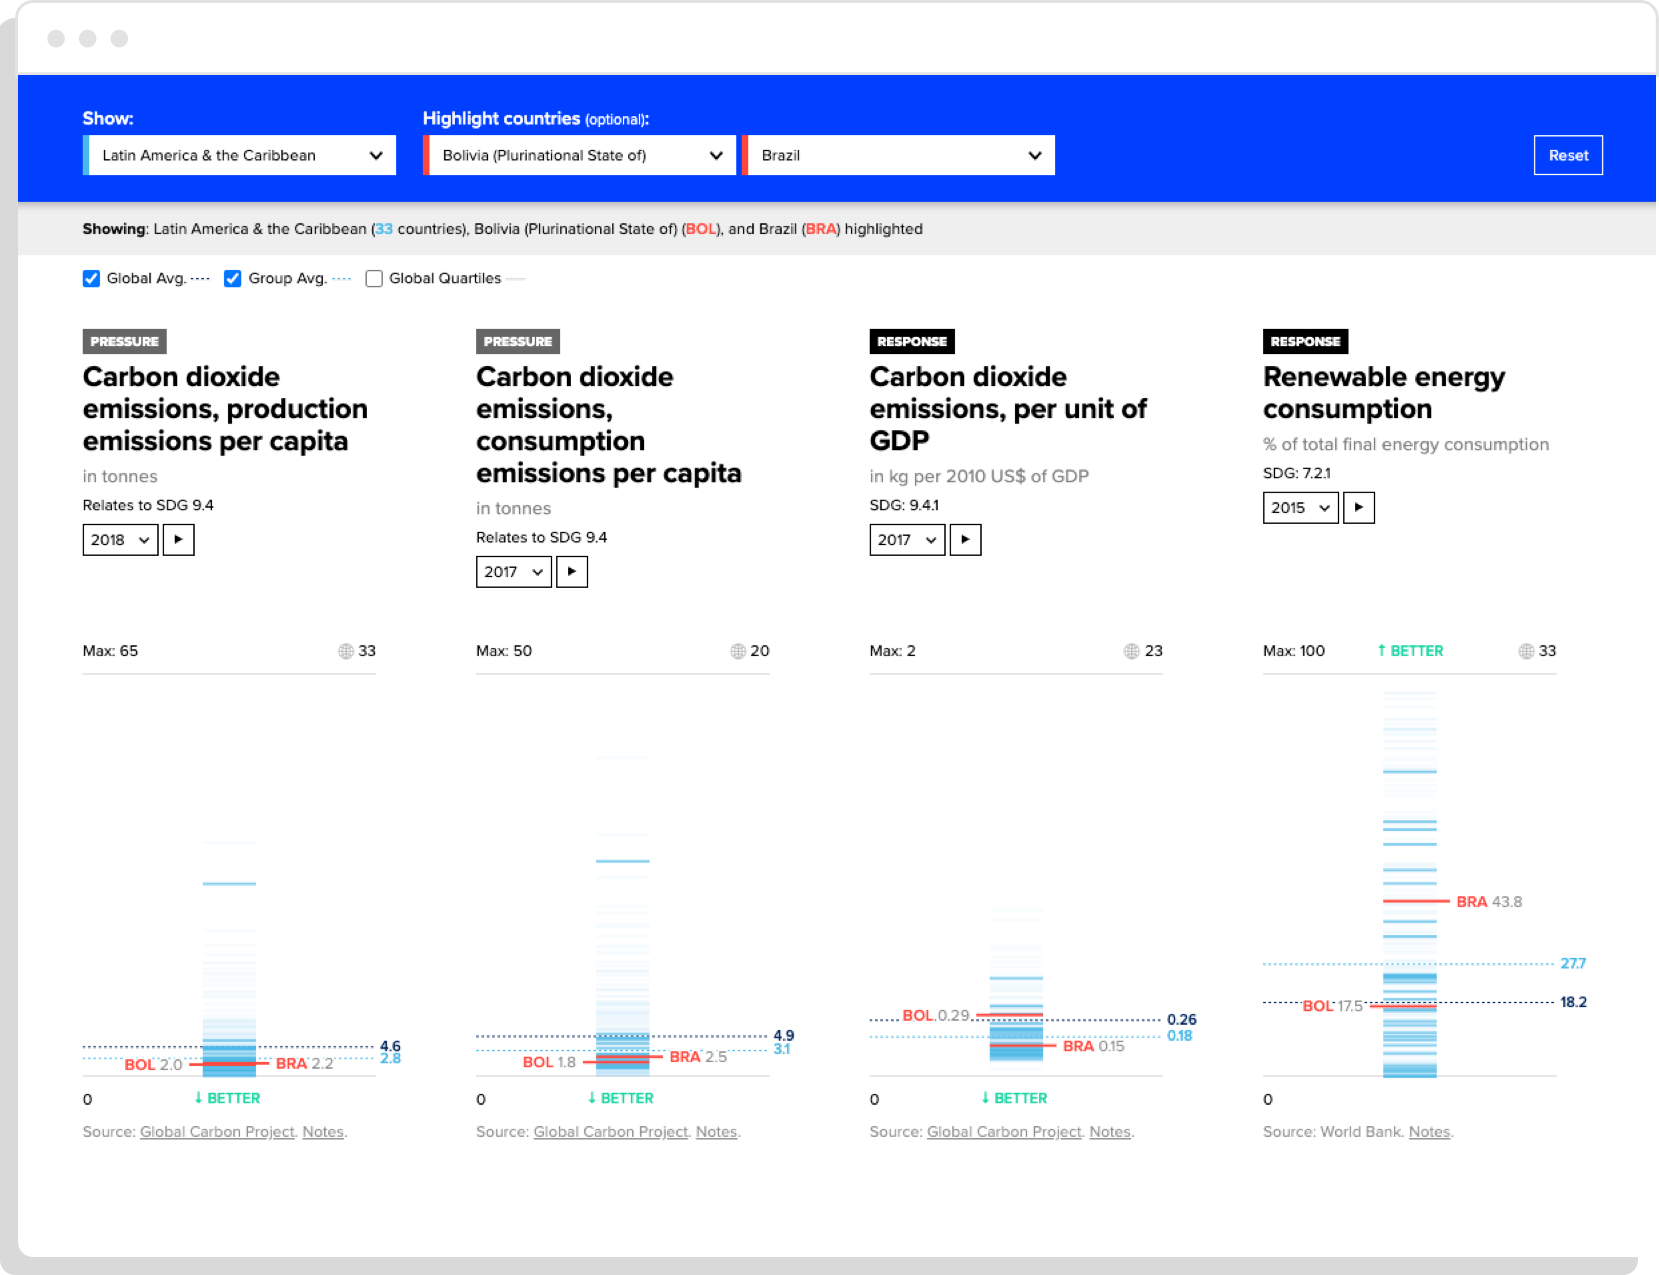Play the consumption emissions year animation
This screenshot has height=1275, width=1659.
(571, 572)
